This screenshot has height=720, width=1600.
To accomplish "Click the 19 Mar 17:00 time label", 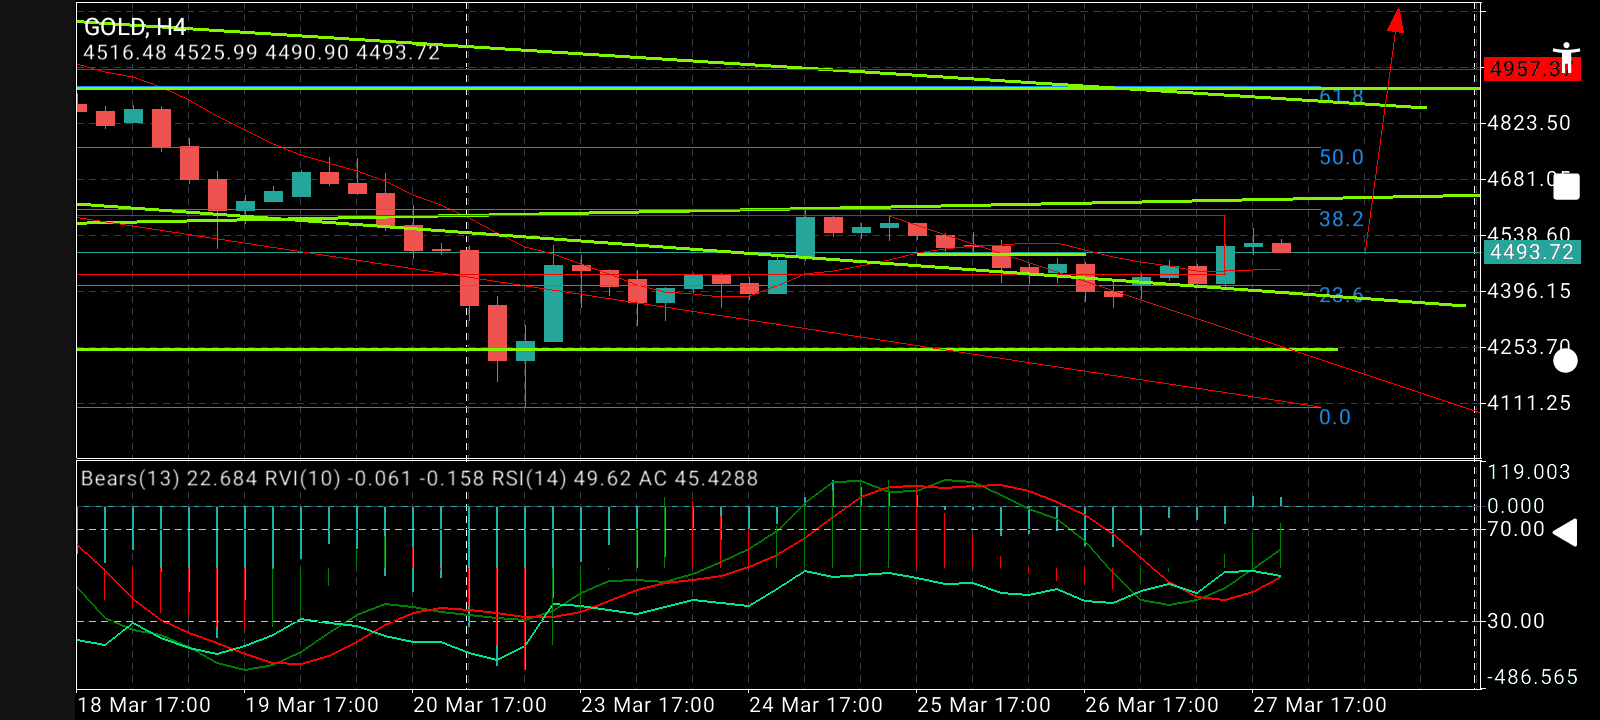I will pos(312,705).
